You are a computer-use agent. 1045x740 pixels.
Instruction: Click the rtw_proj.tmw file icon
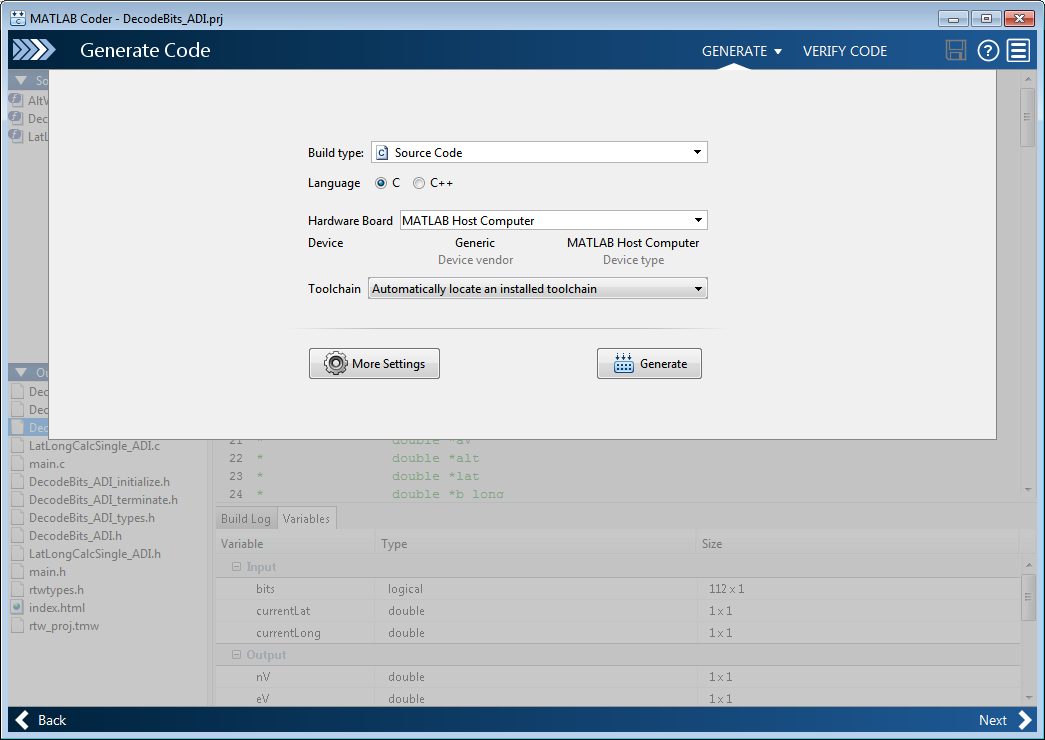(x=17, y=625)
